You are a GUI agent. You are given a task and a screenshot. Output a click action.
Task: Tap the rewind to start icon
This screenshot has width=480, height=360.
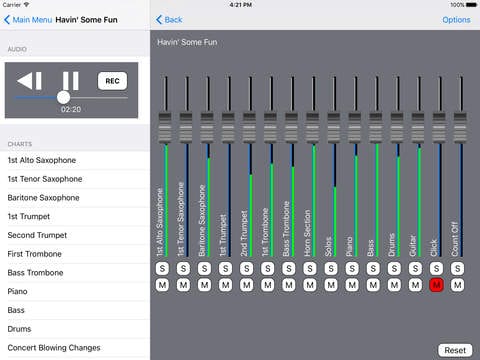point(29,81)
